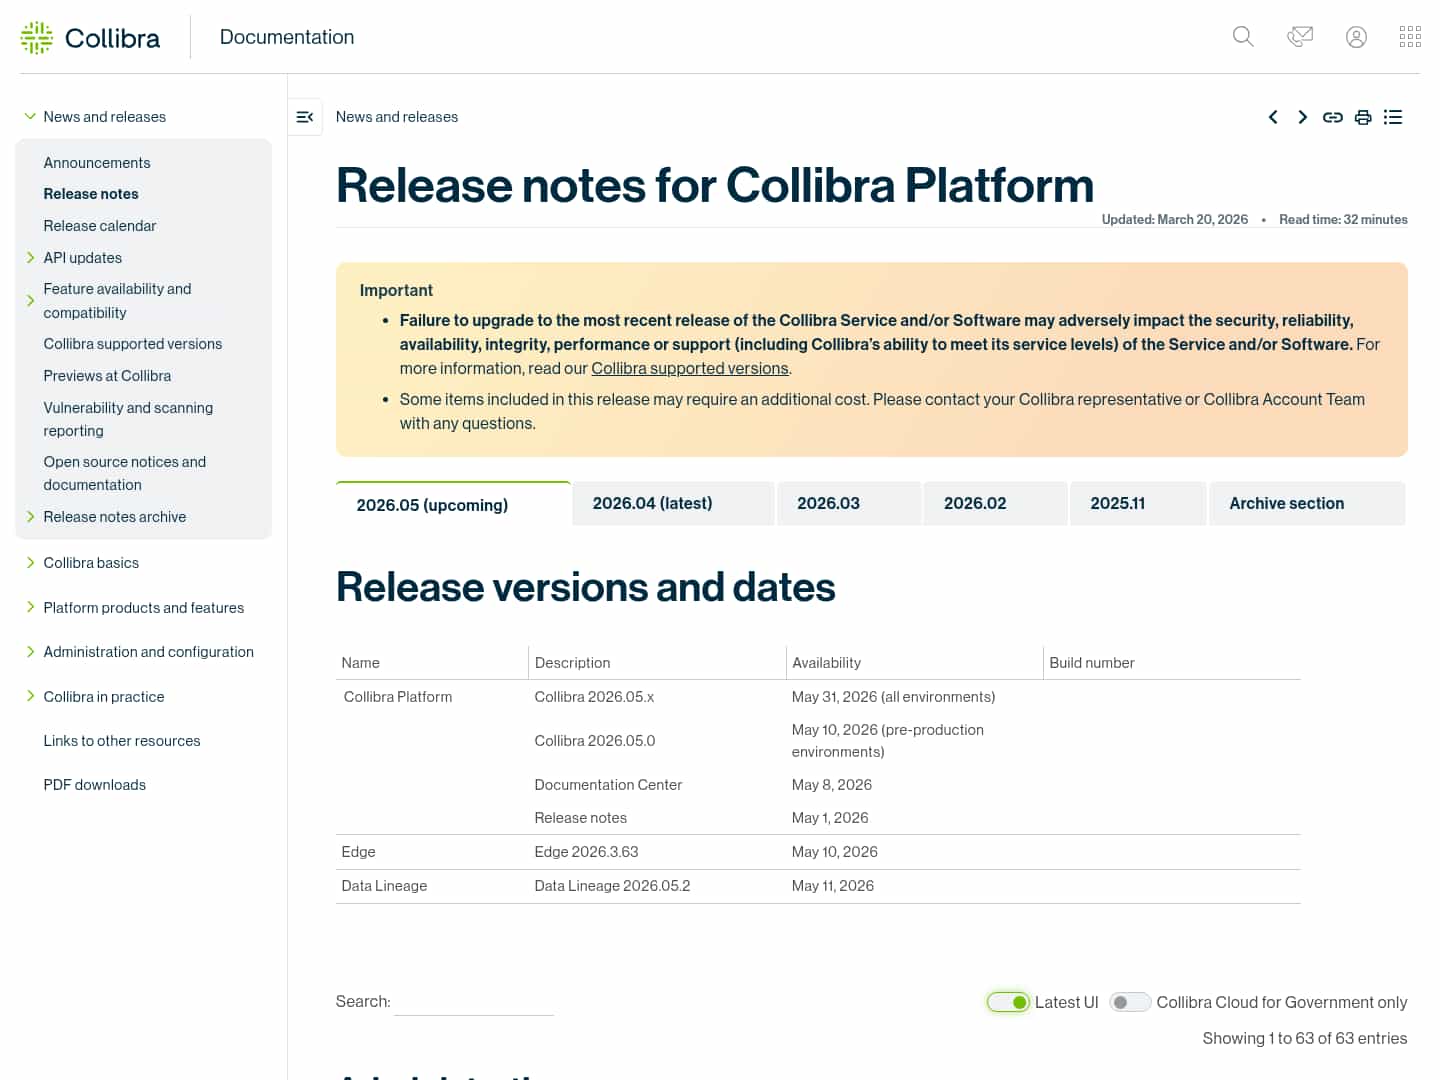
Task: Switch to the 2025.11 tab
Action: tap(1138, 503)
